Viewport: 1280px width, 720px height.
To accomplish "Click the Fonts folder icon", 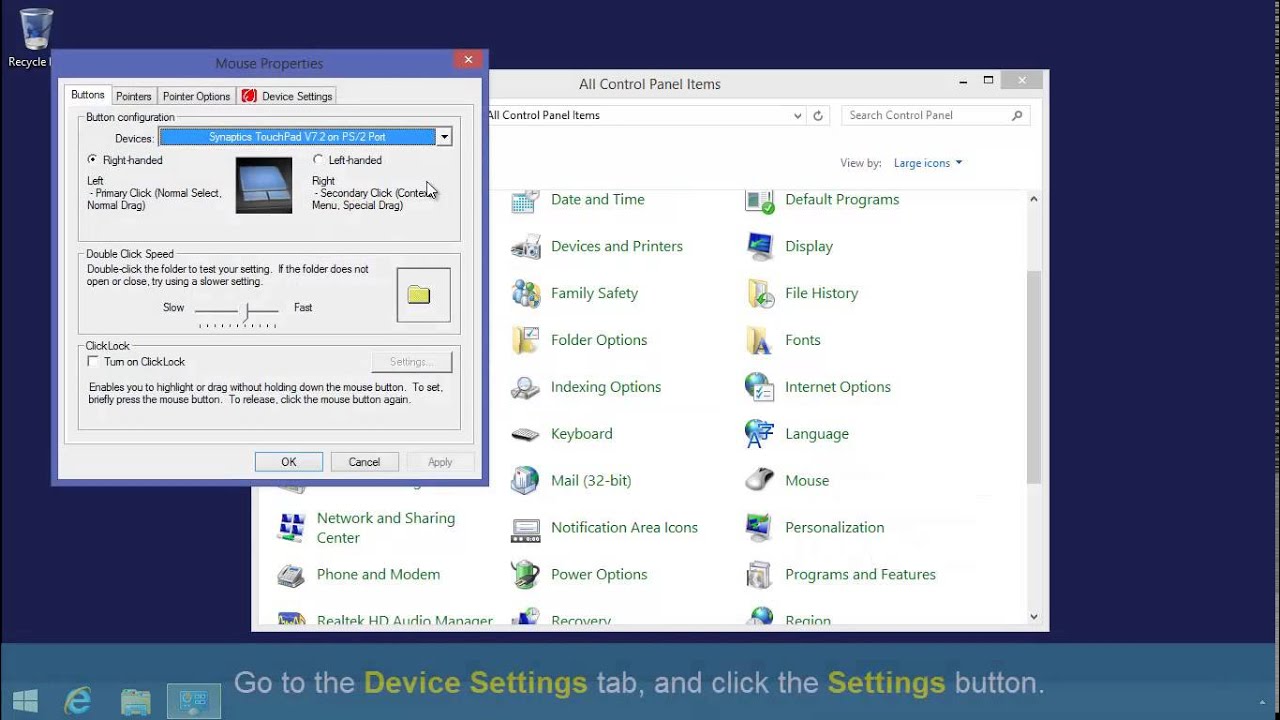I will [x=760, y=340].
